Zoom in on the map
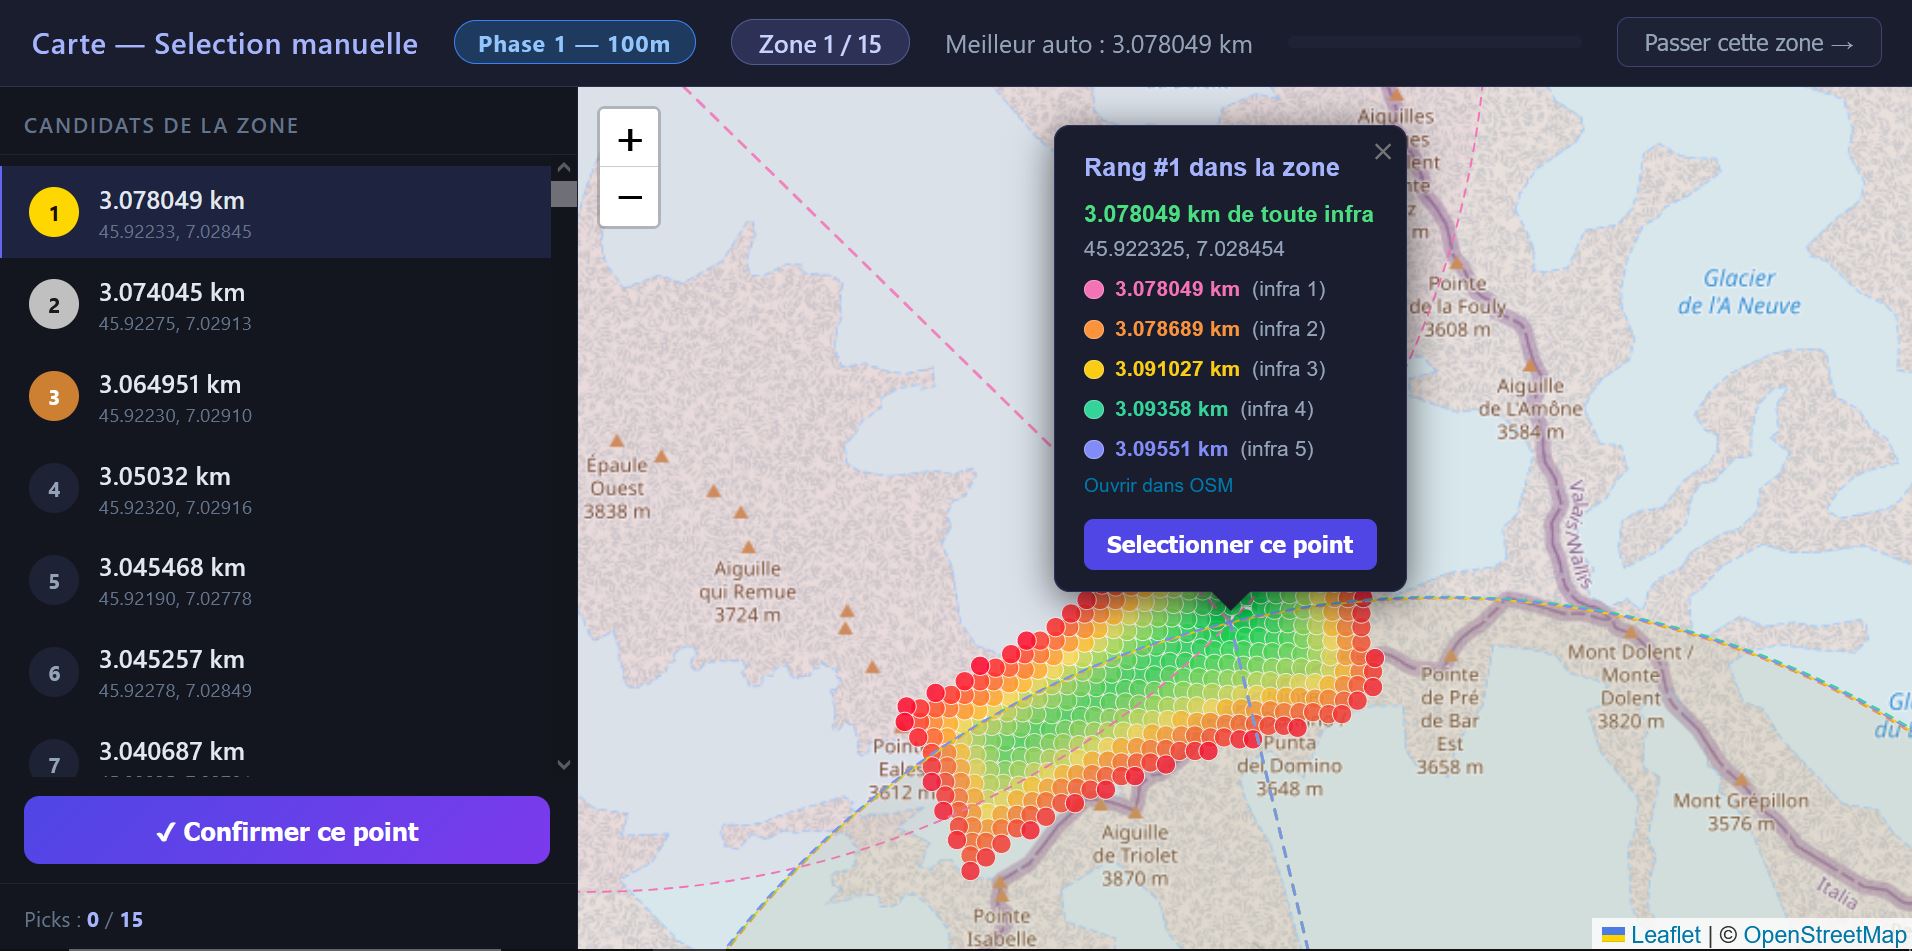The image size is (1912, 951). click(629, 139)
